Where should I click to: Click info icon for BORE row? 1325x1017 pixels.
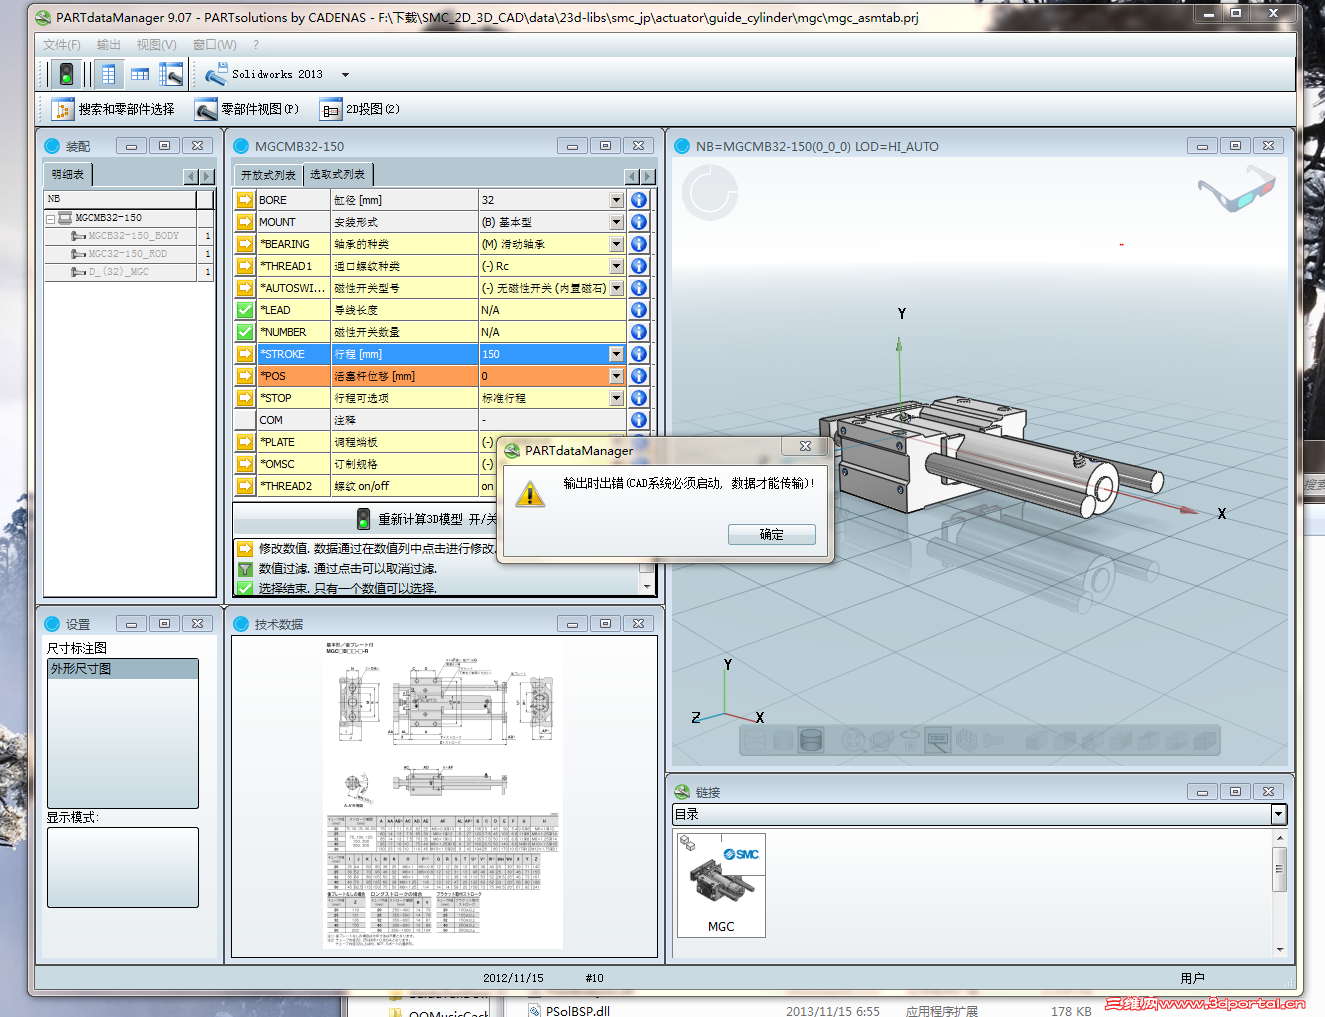tap(639, 200)
